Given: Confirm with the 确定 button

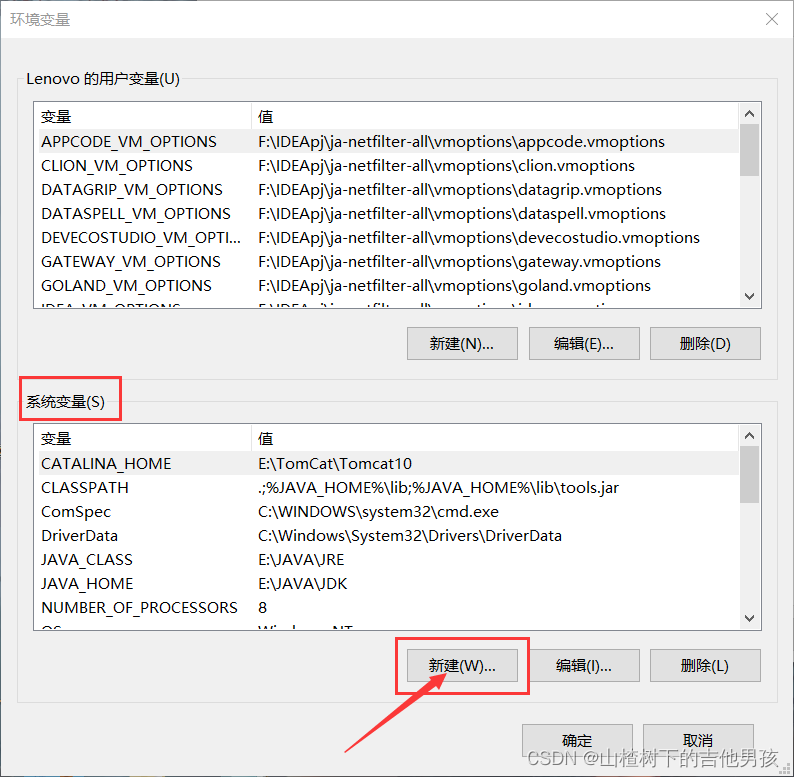Looking at the screenshot, I should pyautogui.click(x=577, y=741).
